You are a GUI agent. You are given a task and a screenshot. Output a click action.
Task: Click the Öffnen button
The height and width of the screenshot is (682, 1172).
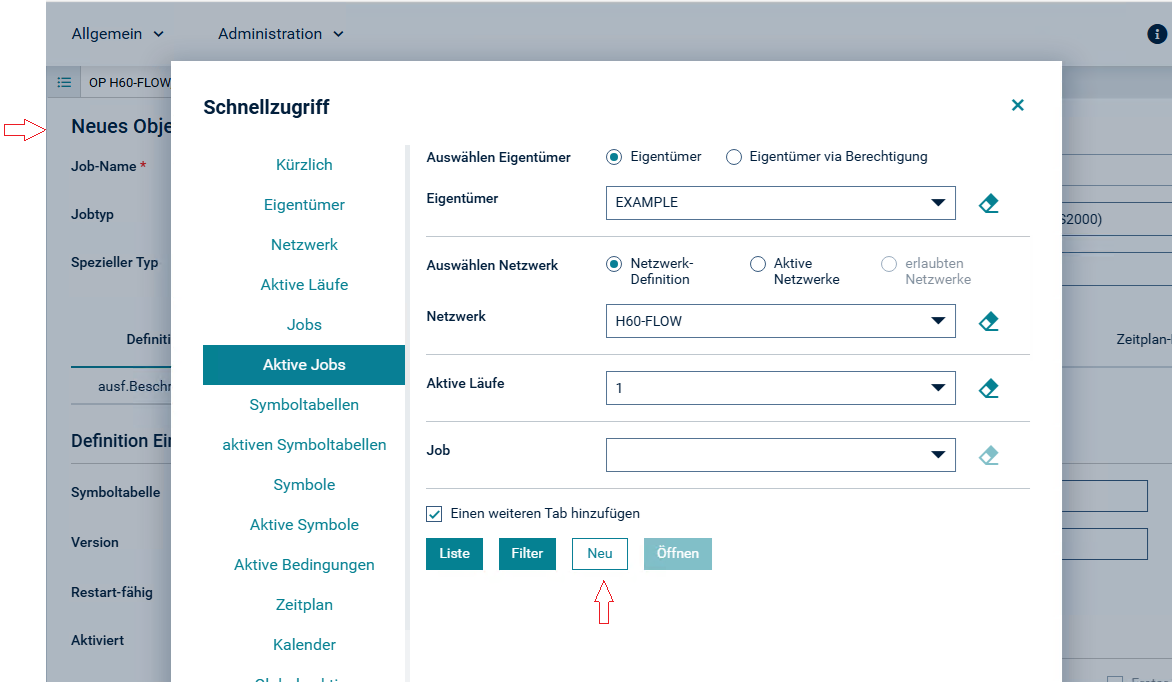(x=678, y=554)
